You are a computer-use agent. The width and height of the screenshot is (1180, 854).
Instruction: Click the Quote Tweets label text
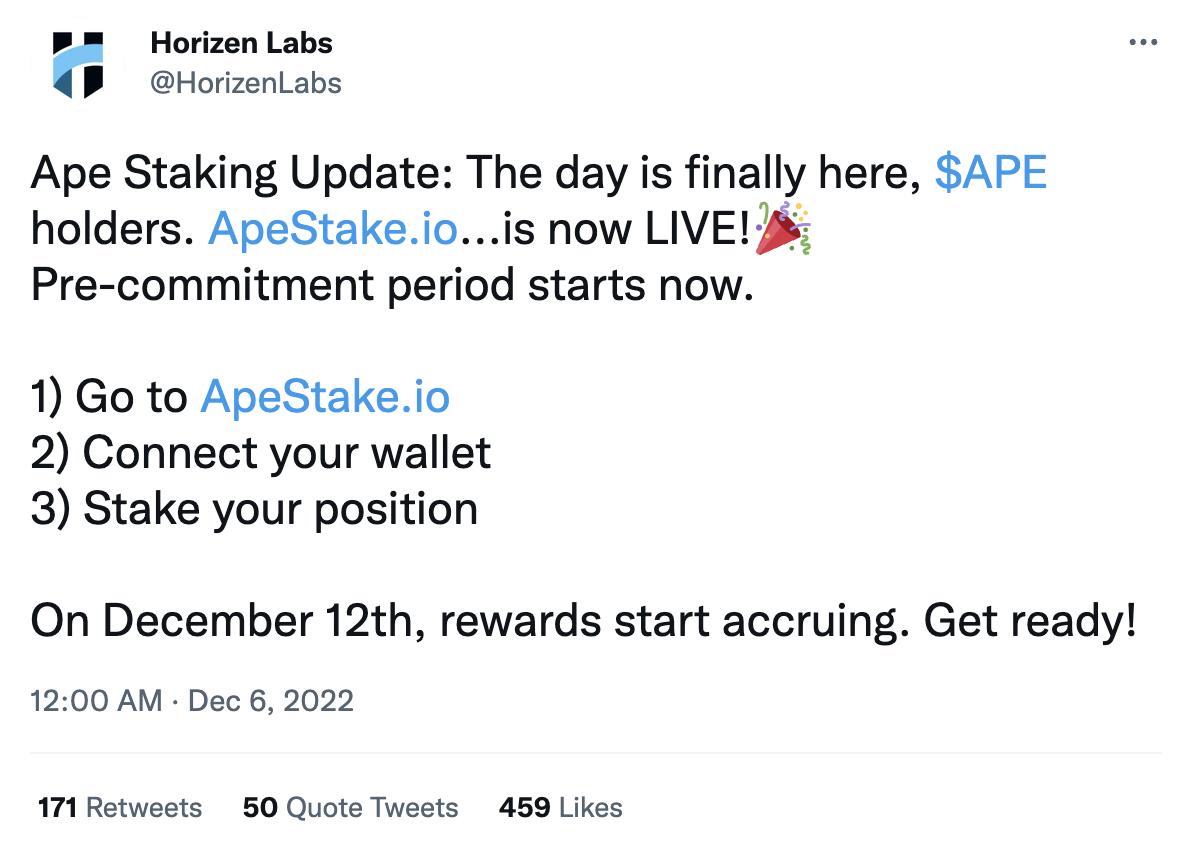point(372,807)
